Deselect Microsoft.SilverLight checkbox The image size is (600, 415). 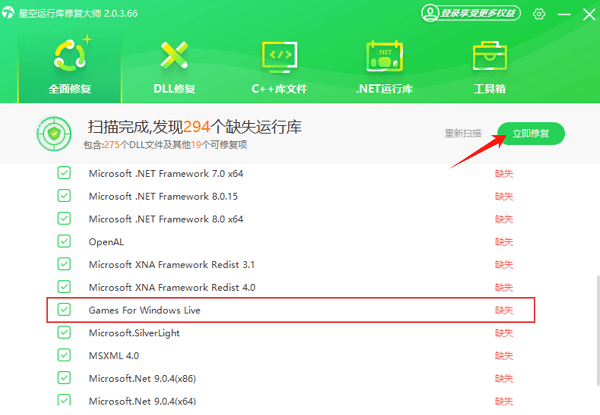pyautogui.click(x=64, y=332)
